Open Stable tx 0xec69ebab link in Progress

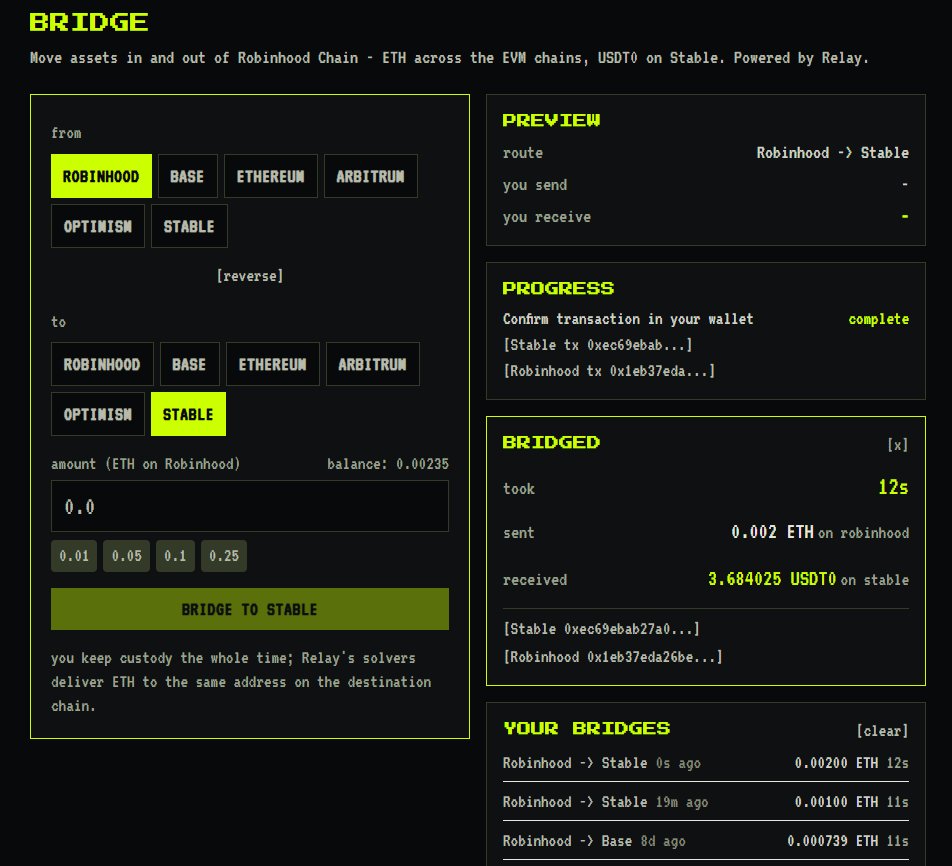tap(597, 345)
